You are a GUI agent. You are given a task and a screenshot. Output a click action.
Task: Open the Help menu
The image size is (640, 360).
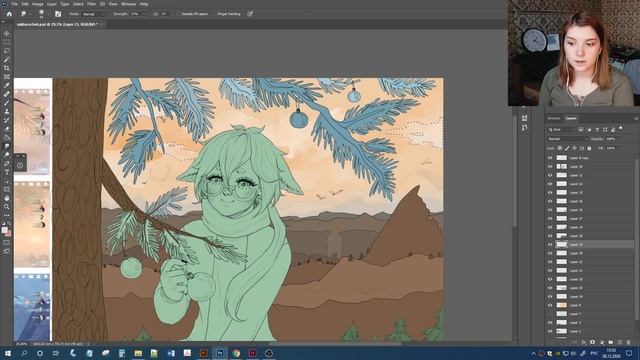144,4
